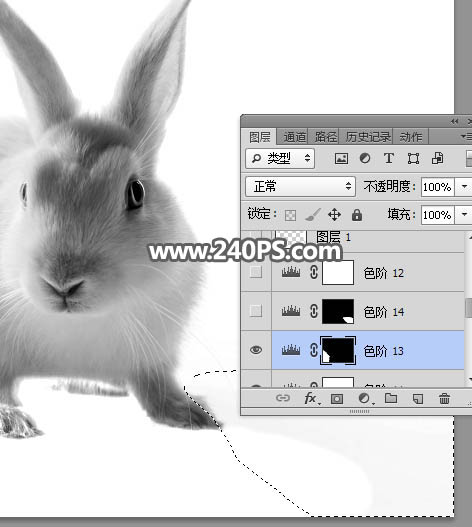
Task: Click lock all padlock icon
Action: point(357,215)
